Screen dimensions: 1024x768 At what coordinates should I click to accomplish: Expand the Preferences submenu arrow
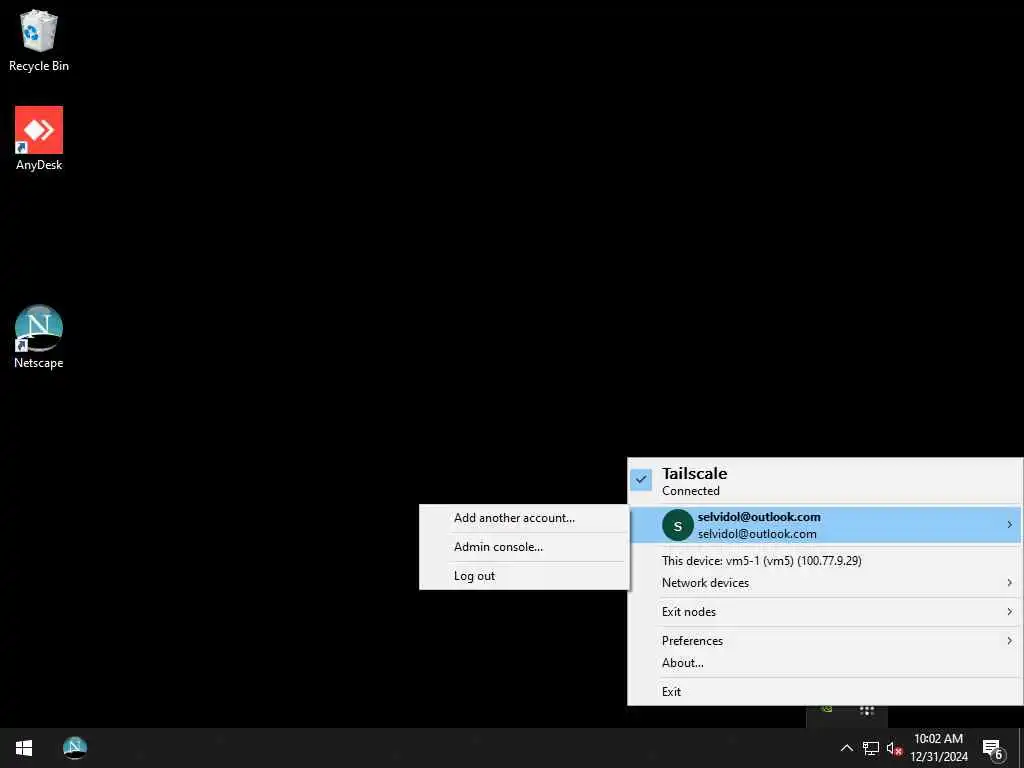(x=1009, y=641)
